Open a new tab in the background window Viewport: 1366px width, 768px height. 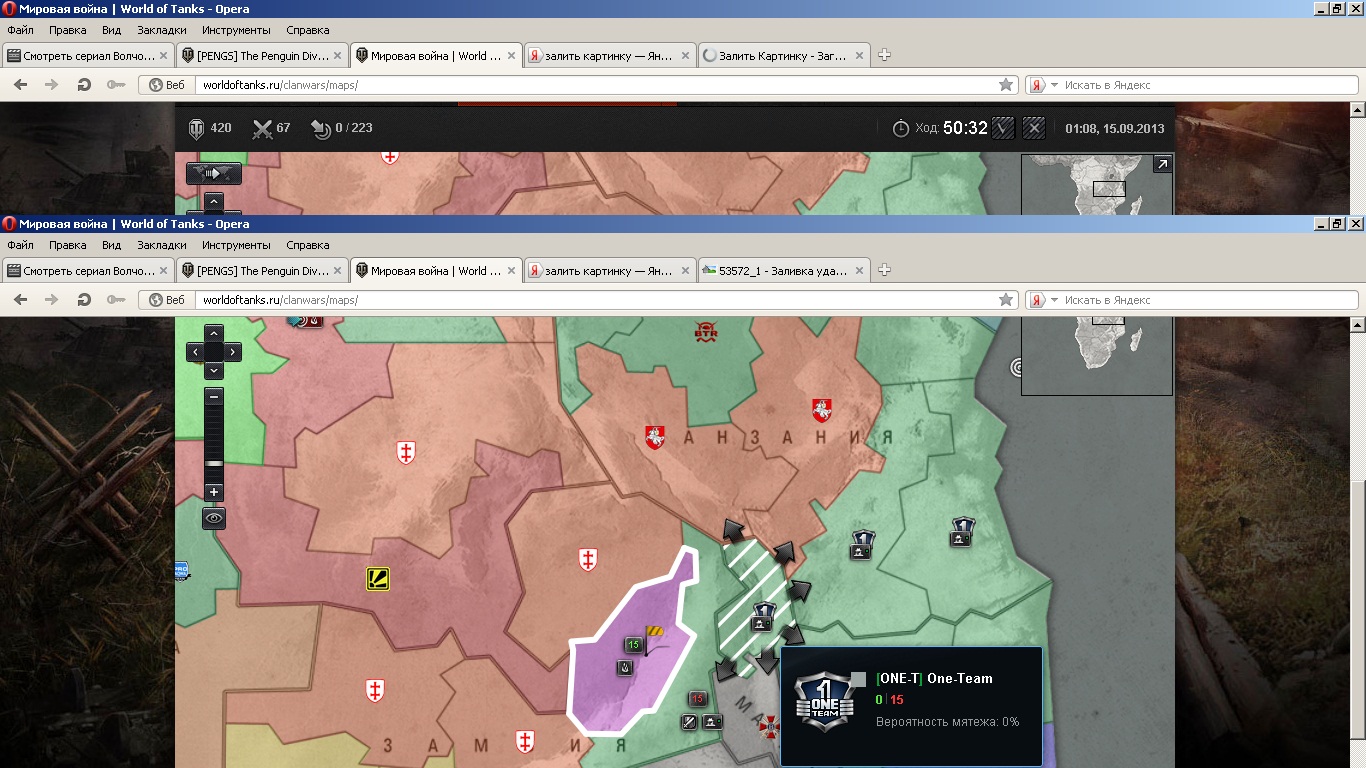pyautogui.click(x=884, y=56)
